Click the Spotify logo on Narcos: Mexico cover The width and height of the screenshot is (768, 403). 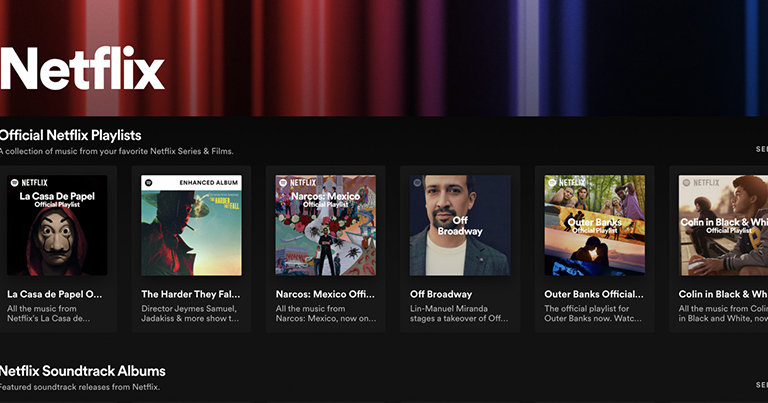(x=283, y=183)
